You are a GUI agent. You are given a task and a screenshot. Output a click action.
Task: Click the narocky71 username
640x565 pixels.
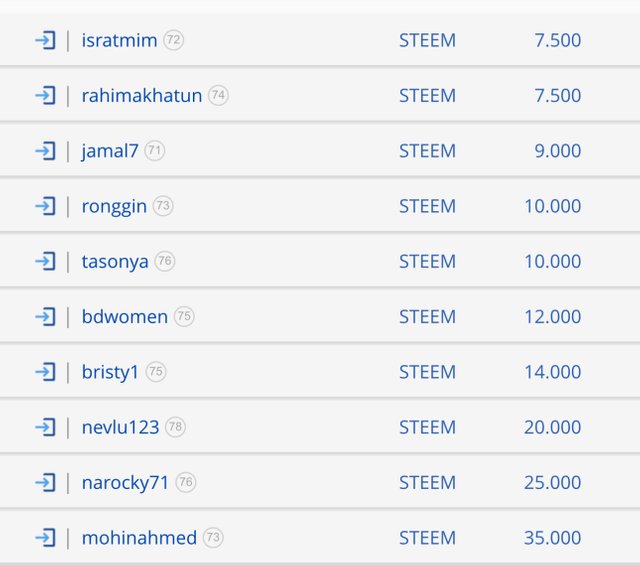point(125,483)
